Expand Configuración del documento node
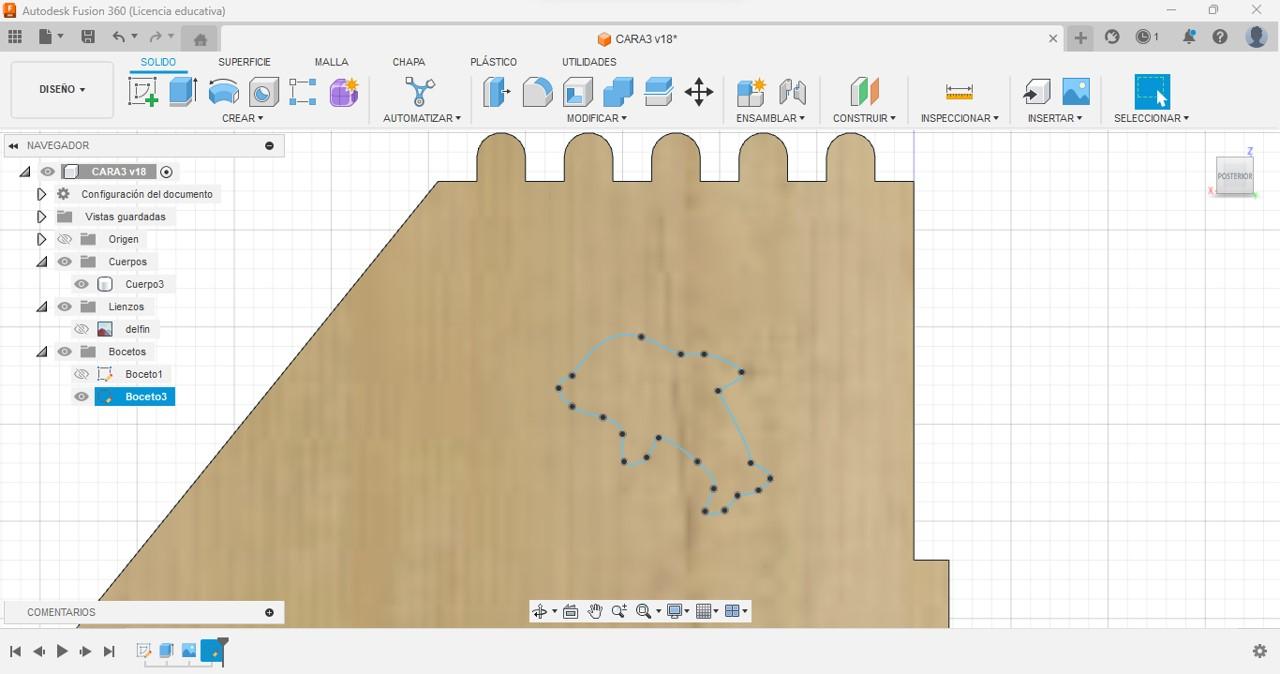The image size is (1280, 674). pos(41,194)
